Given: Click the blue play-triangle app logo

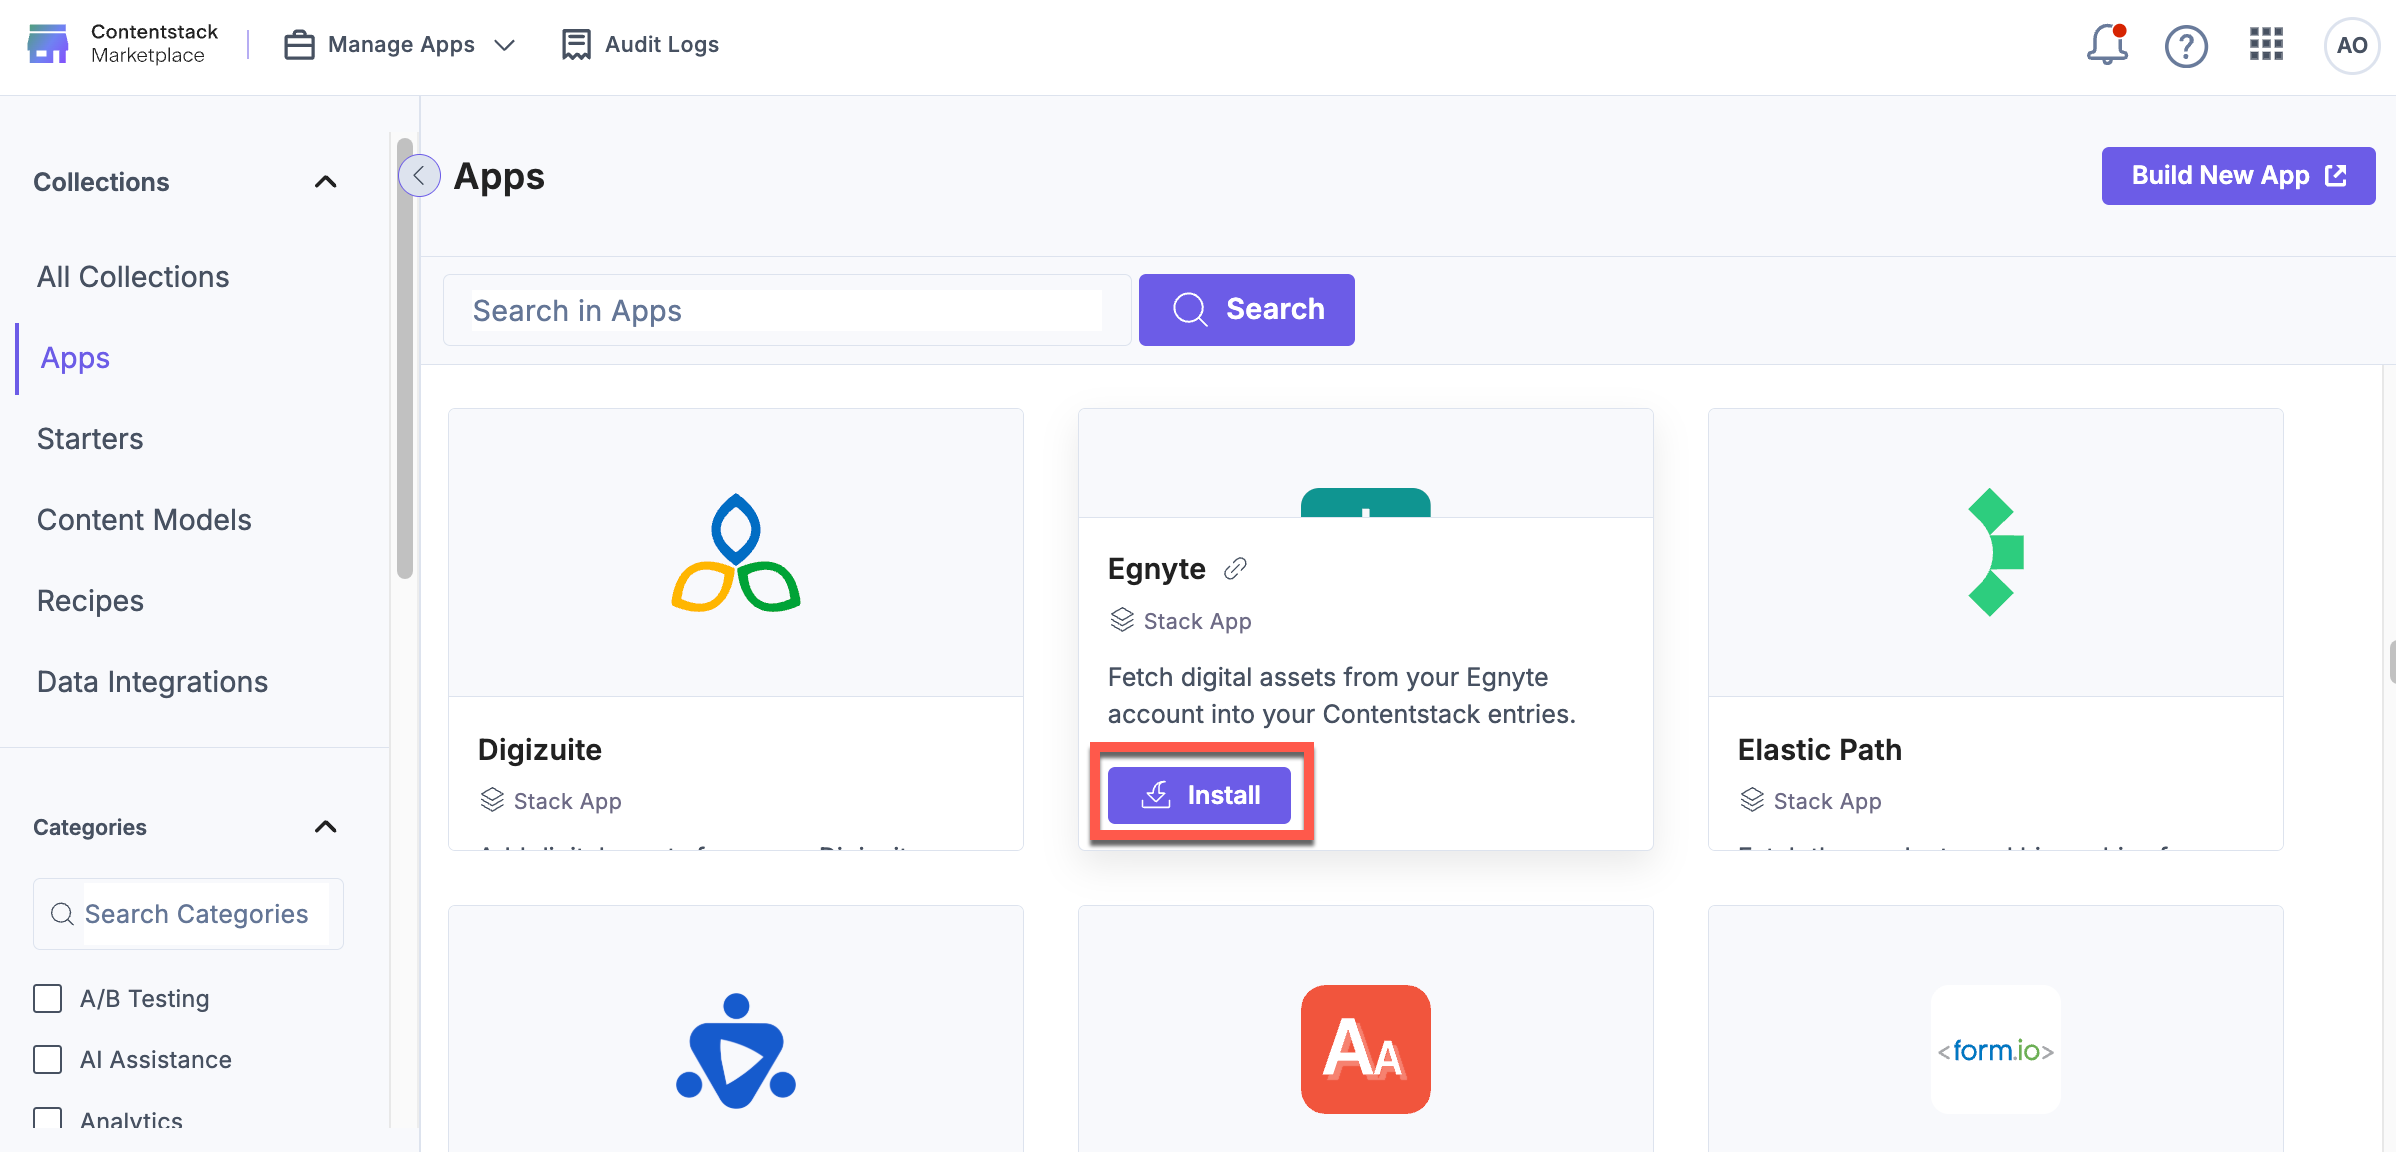Looking at the screenshot, I should click(x=736, y=1050).
